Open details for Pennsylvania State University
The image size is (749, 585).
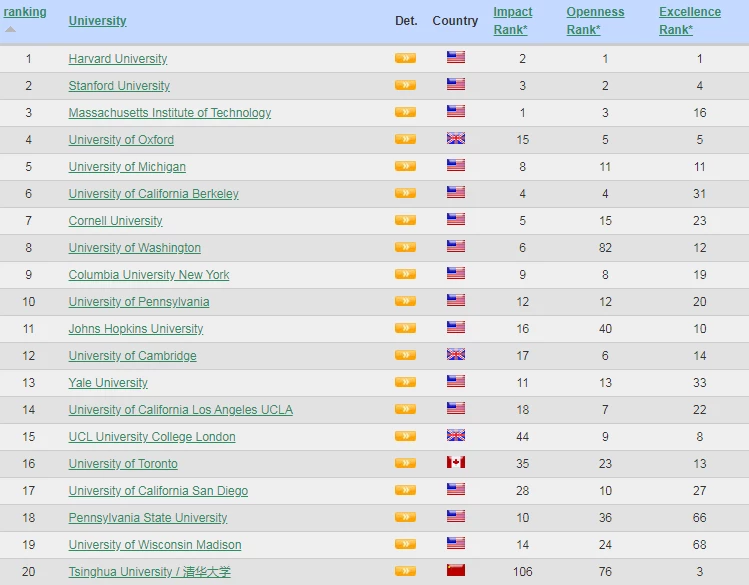(405, 517)
